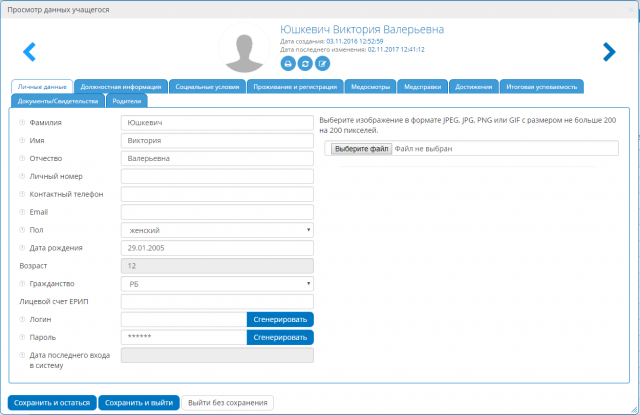Open the Медосмотры tab
The width and height of the screenshot is (640, 415).
point(371,87)
